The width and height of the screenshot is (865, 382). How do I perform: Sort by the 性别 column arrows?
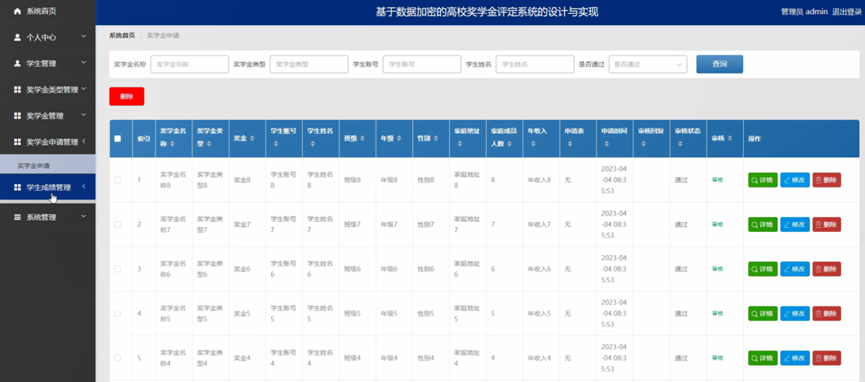tap(436, 139)
